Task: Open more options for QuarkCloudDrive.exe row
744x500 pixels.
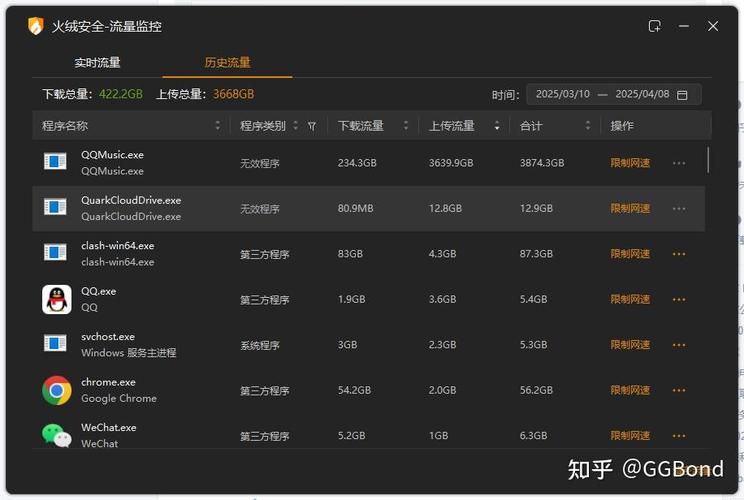Action: (679, 209)
